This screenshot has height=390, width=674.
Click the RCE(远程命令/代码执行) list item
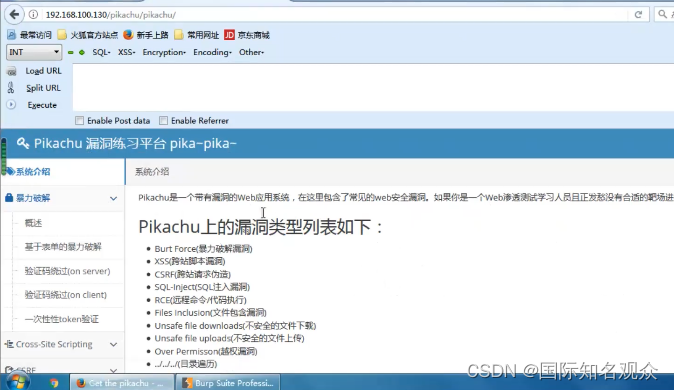click(x=200, y=300)
